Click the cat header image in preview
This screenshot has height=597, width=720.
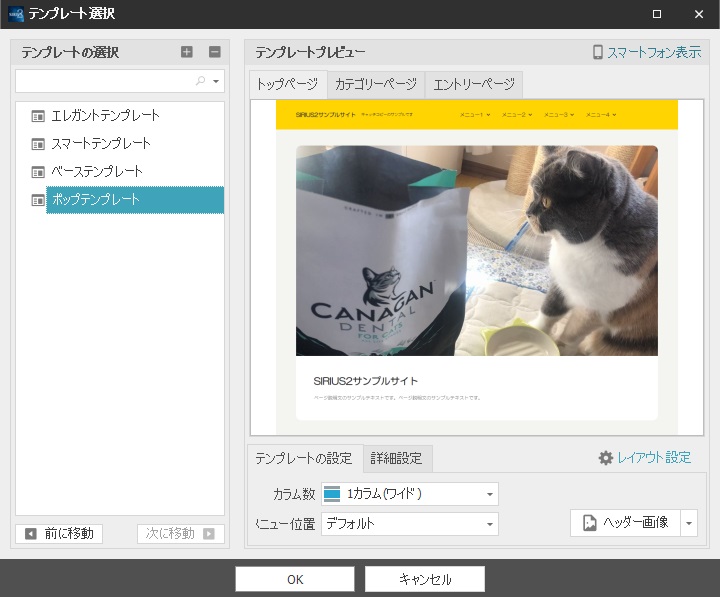tap(477, 251)
